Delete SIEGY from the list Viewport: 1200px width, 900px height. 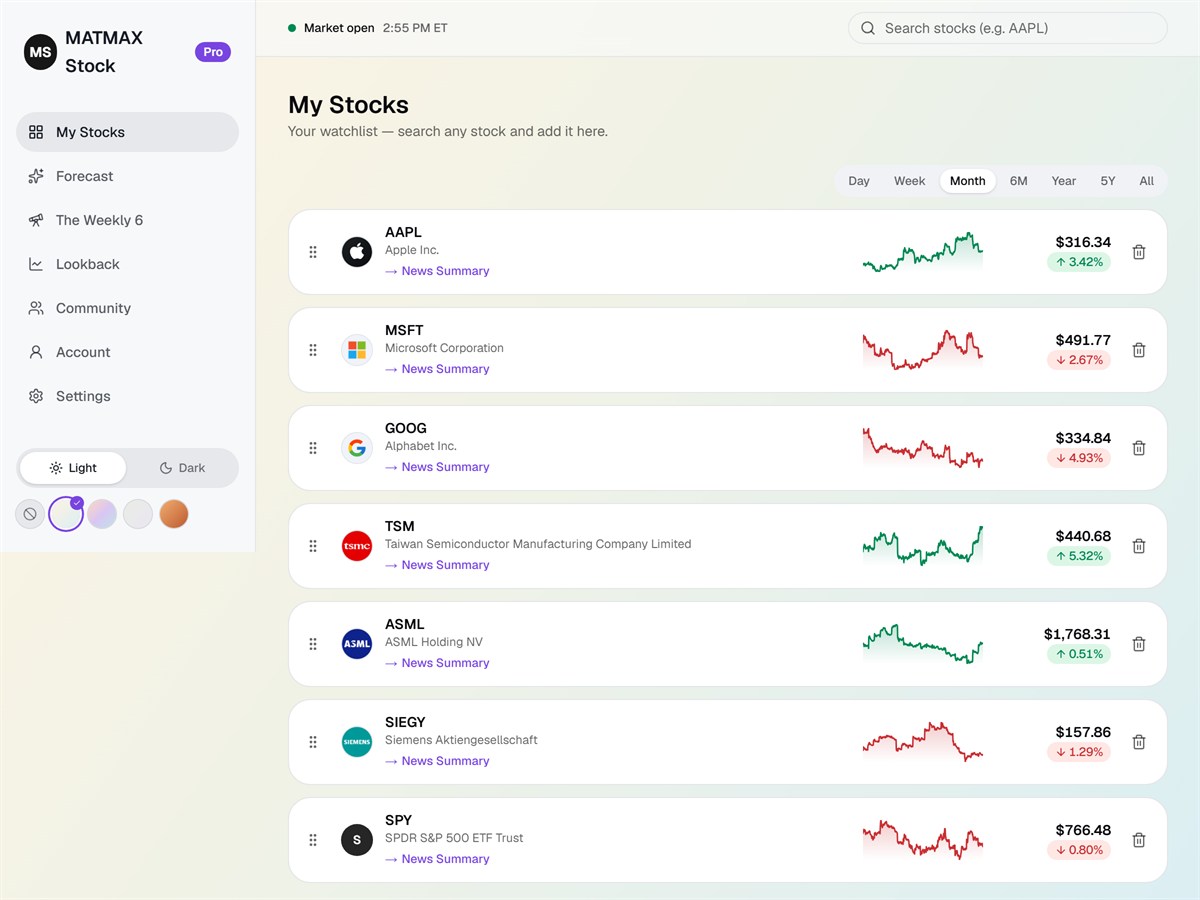(x=1138, y=742)
